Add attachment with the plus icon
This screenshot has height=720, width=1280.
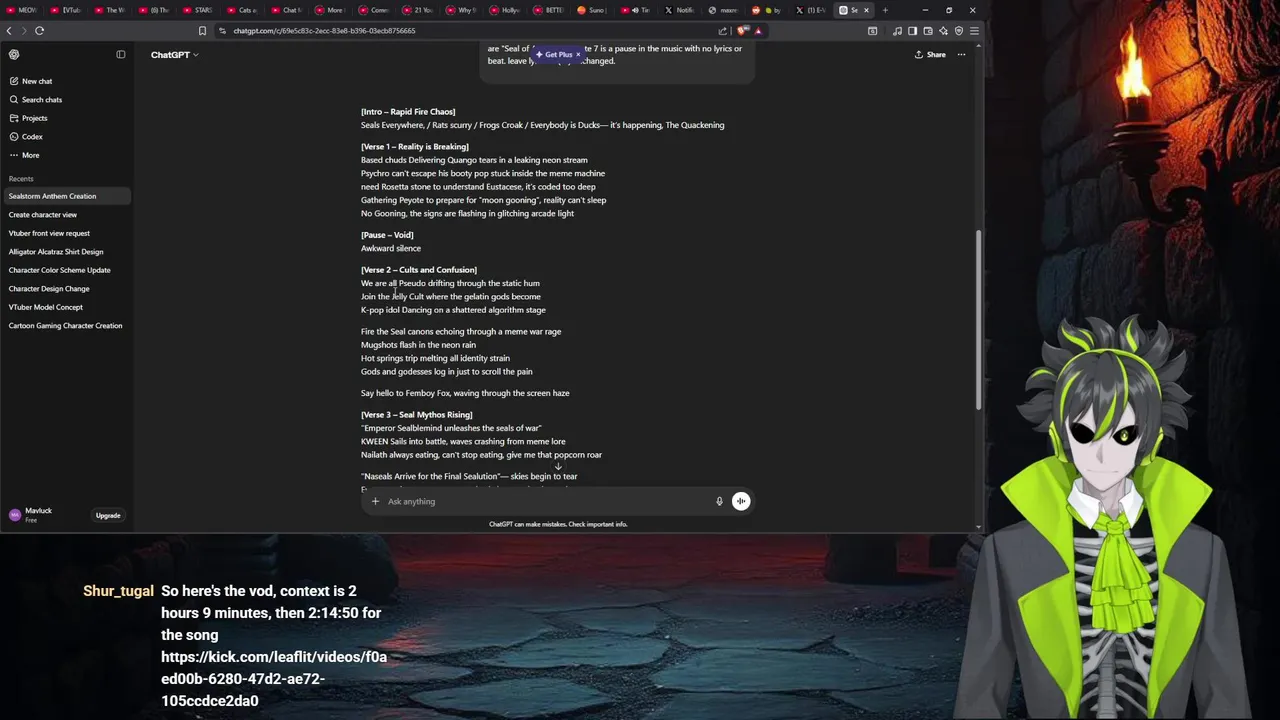point(375,501)
